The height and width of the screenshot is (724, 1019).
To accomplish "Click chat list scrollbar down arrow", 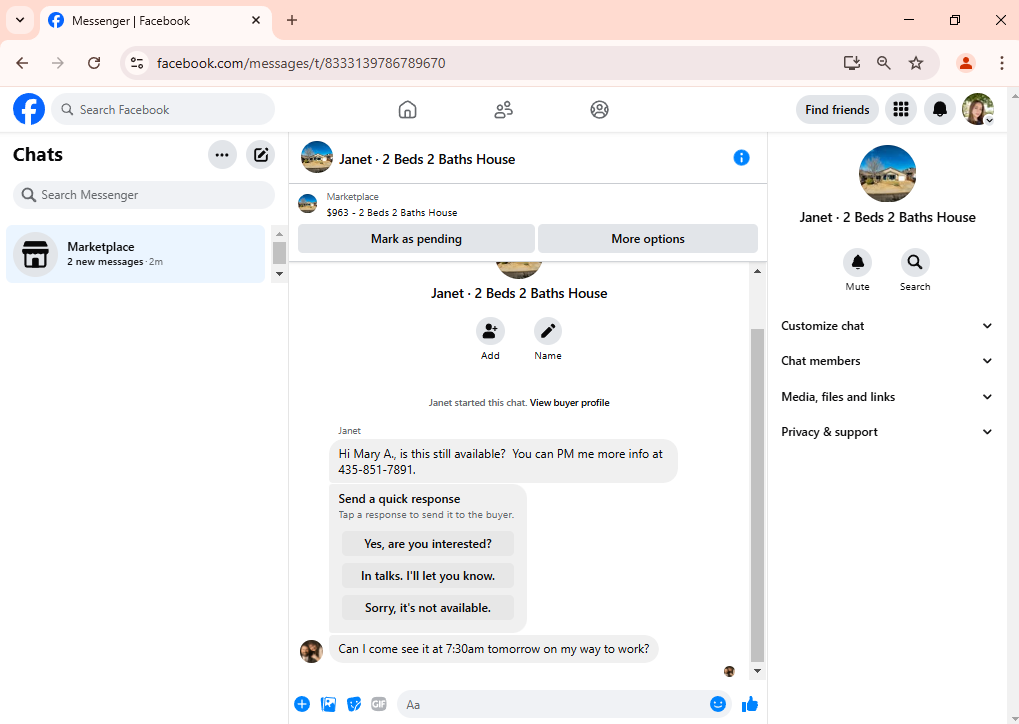I will [x=279, y=274].
